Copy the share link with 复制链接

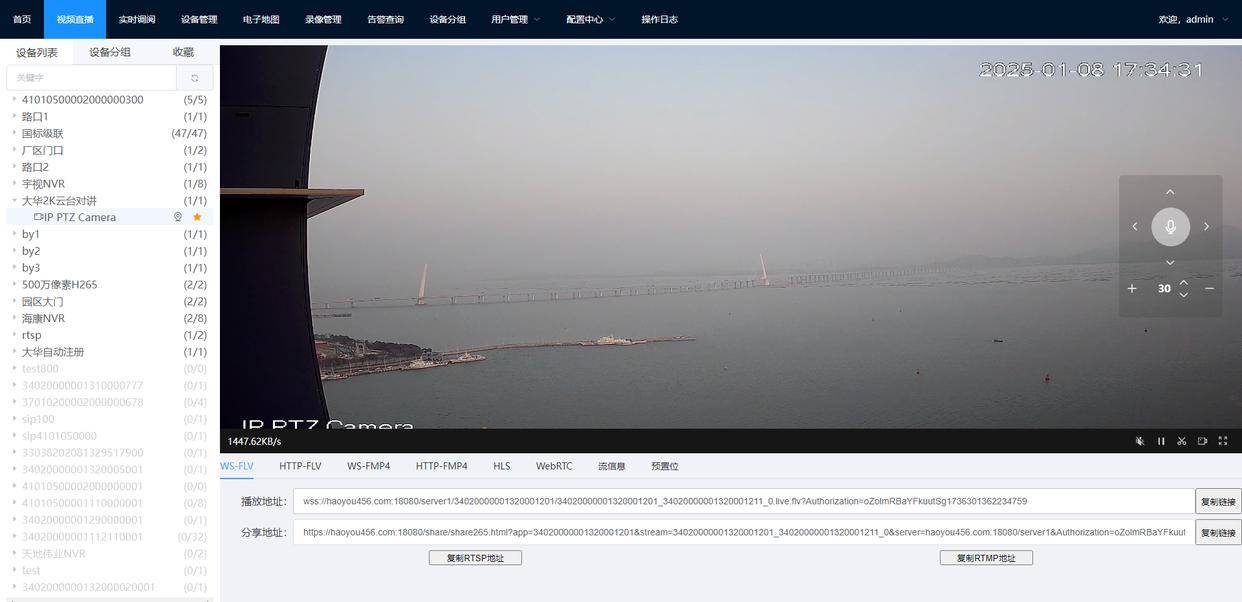click(x=1219, y=531)
